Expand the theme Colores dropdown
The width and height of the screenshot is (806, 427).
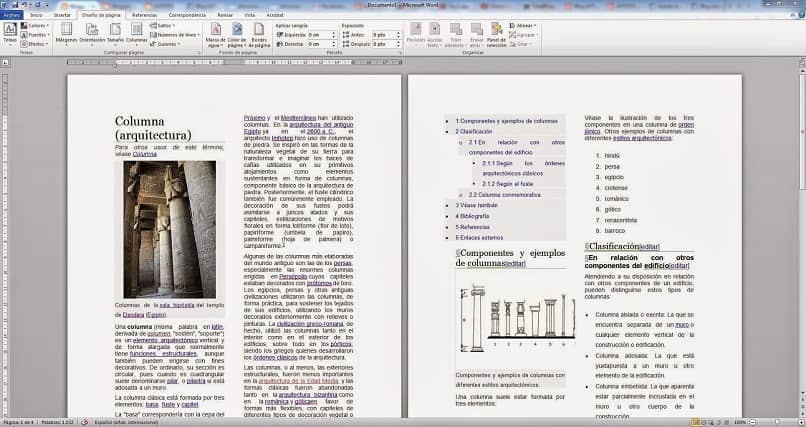coord(34,26)
